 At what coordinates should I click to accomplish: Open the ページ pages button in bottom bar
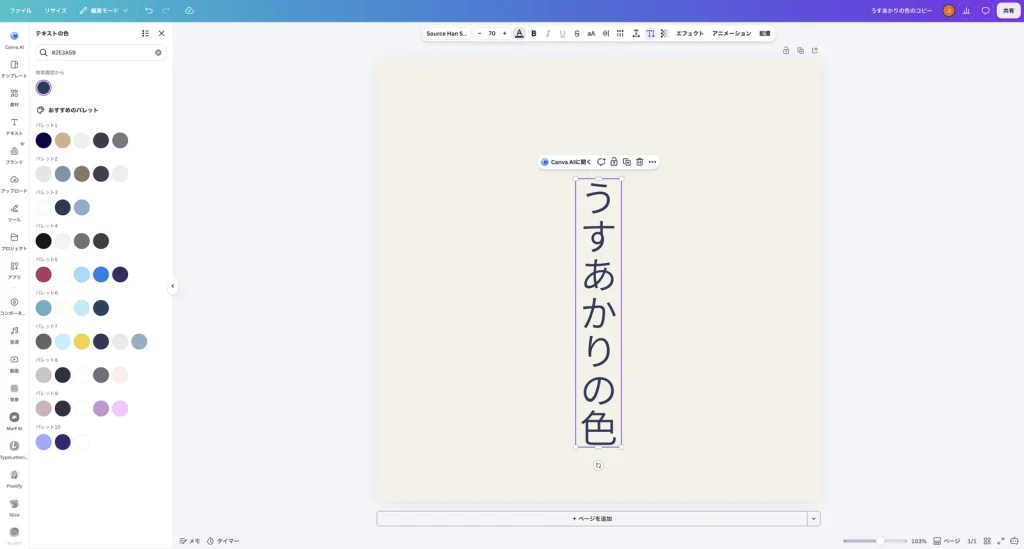tap(947, 541)
